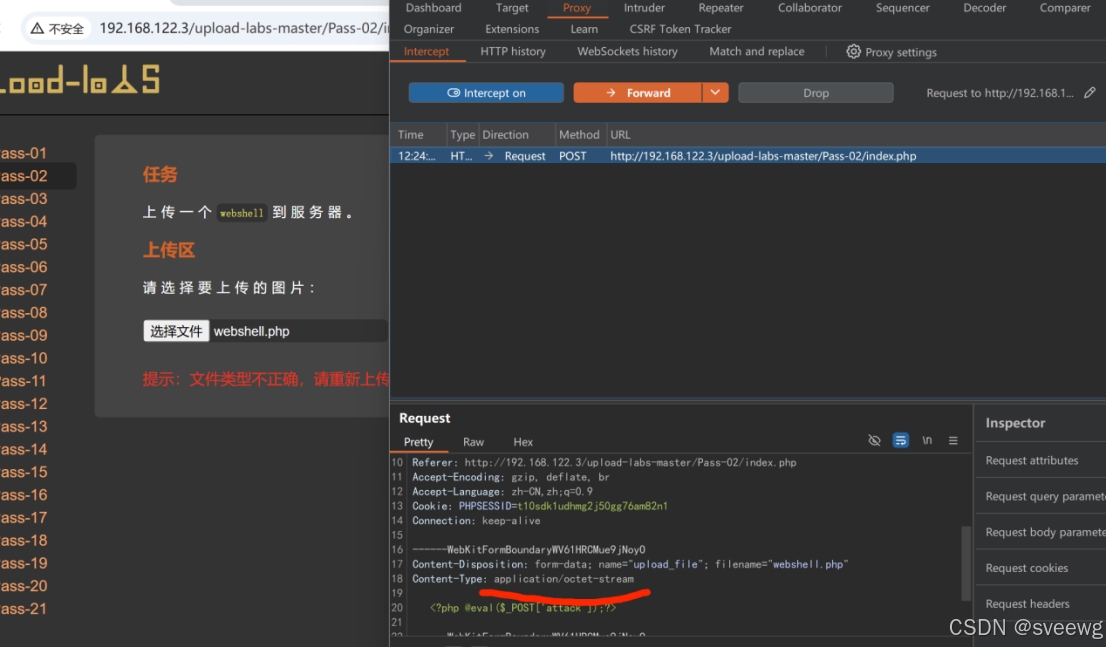The height and width of the screenshot is (648, 1107).
Task: Open the Learn tab
Action: coord(584,29)
